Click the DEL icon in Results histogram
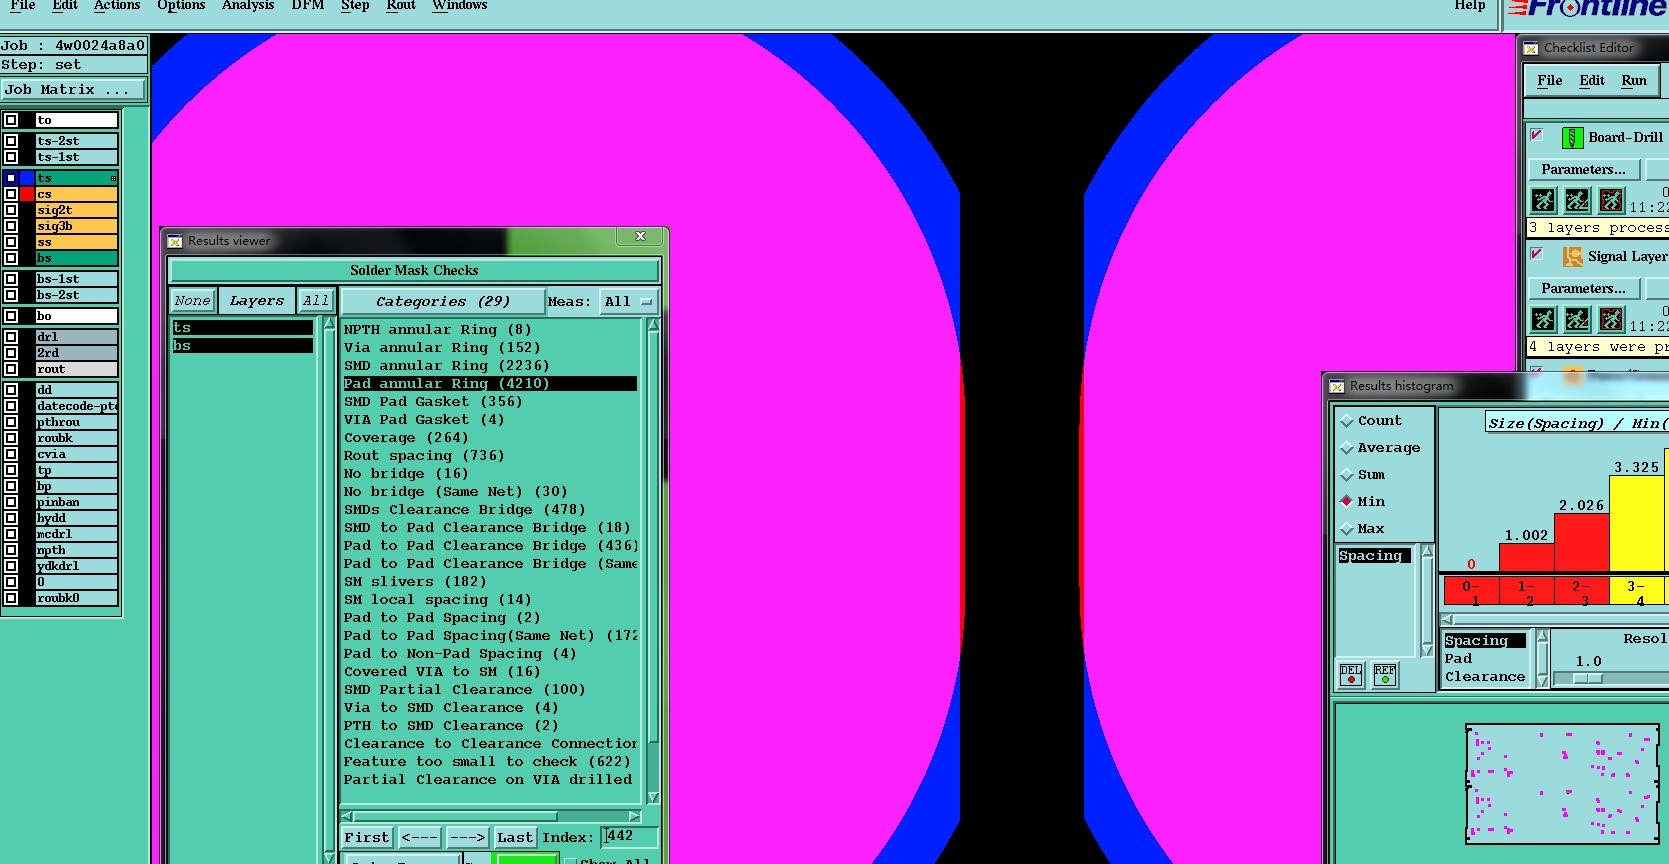The image size is (1669, 864). [1351, 675]
